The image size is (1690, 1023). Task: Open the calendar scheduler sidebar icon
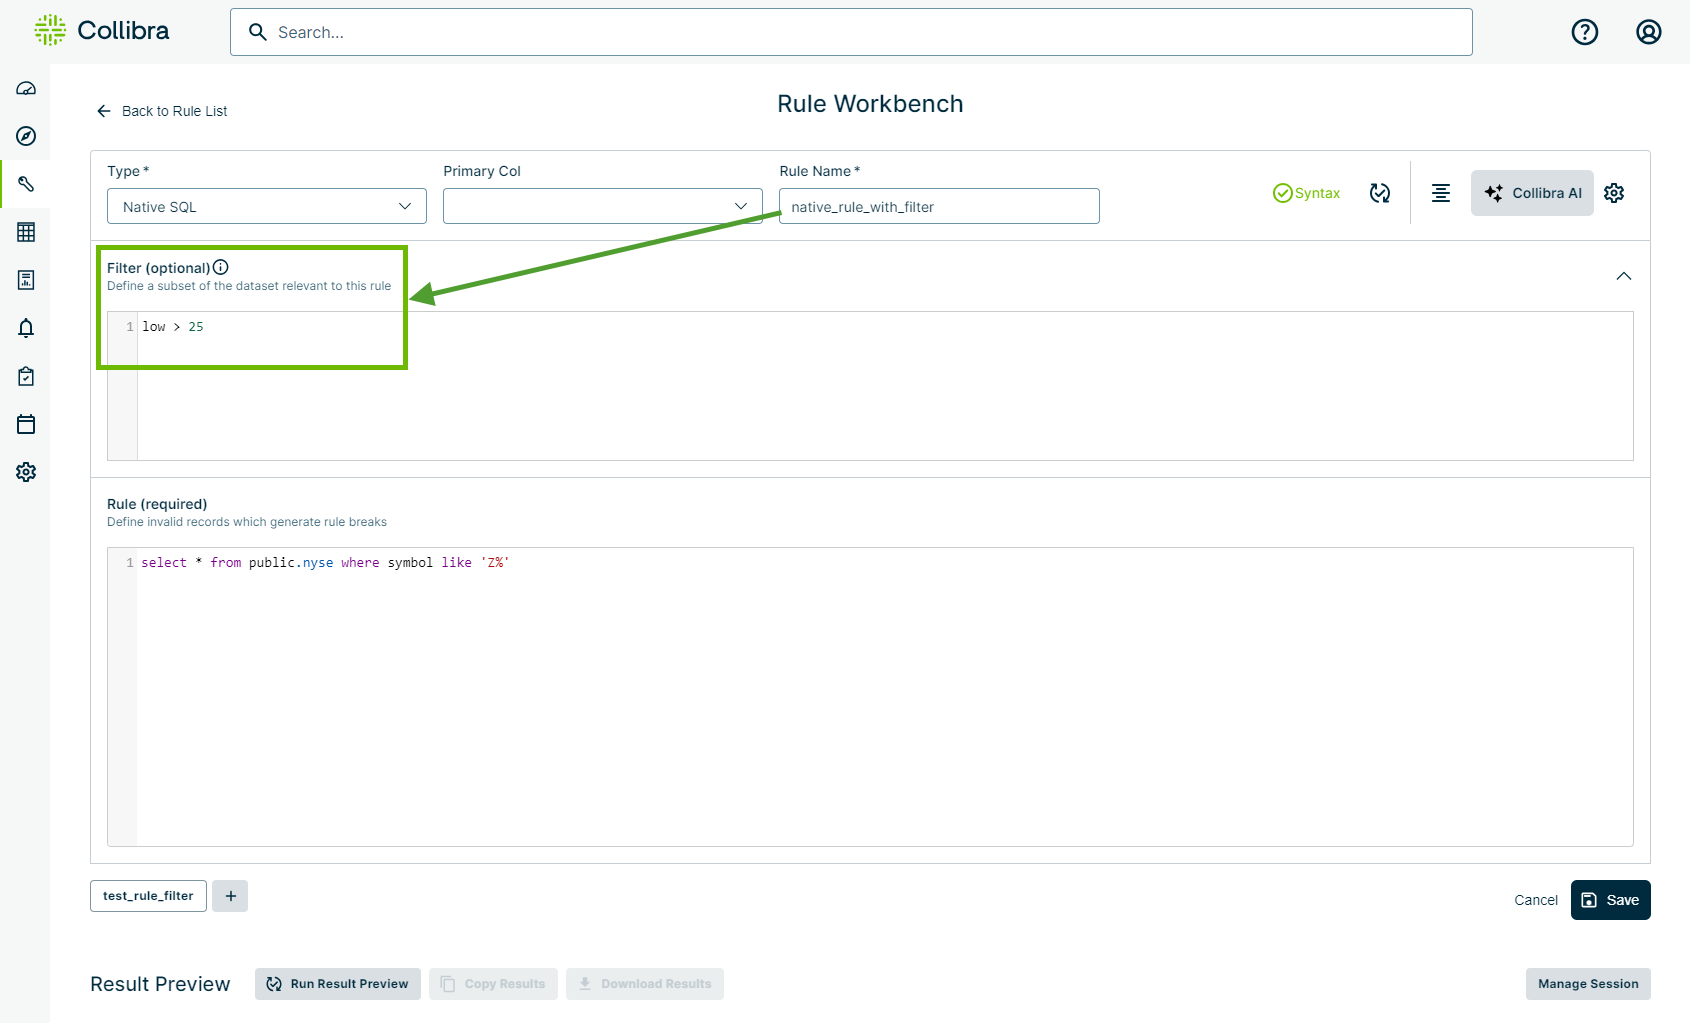pyautogui.click(x=26, y=424)
